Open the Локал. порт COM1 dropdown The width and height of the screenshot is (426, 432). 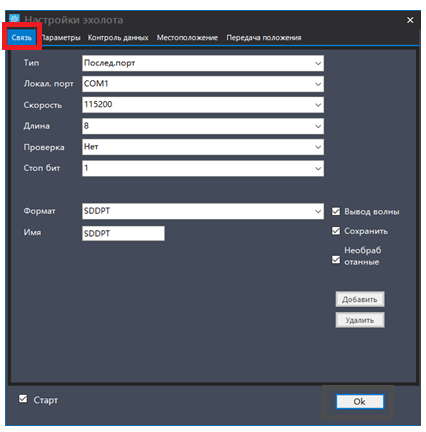(203, 84)
